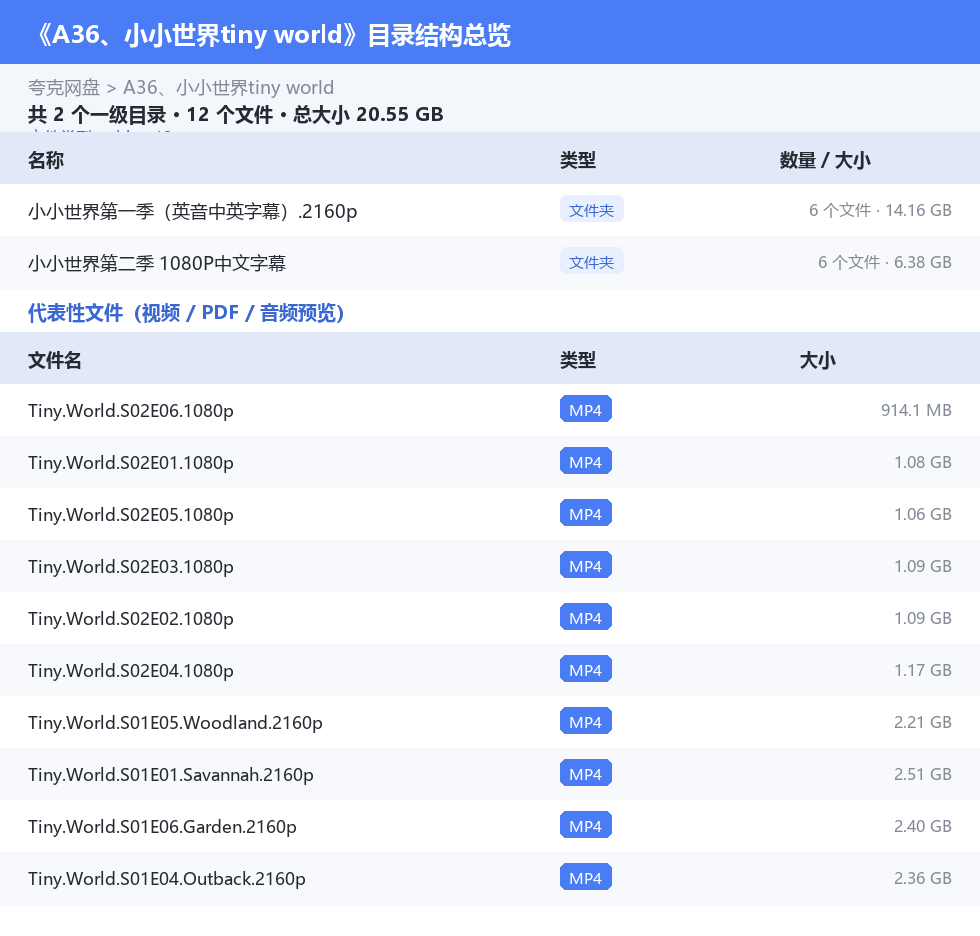Open folder 小小世界第二季 1080P中文字幕

tap(157, 263)
